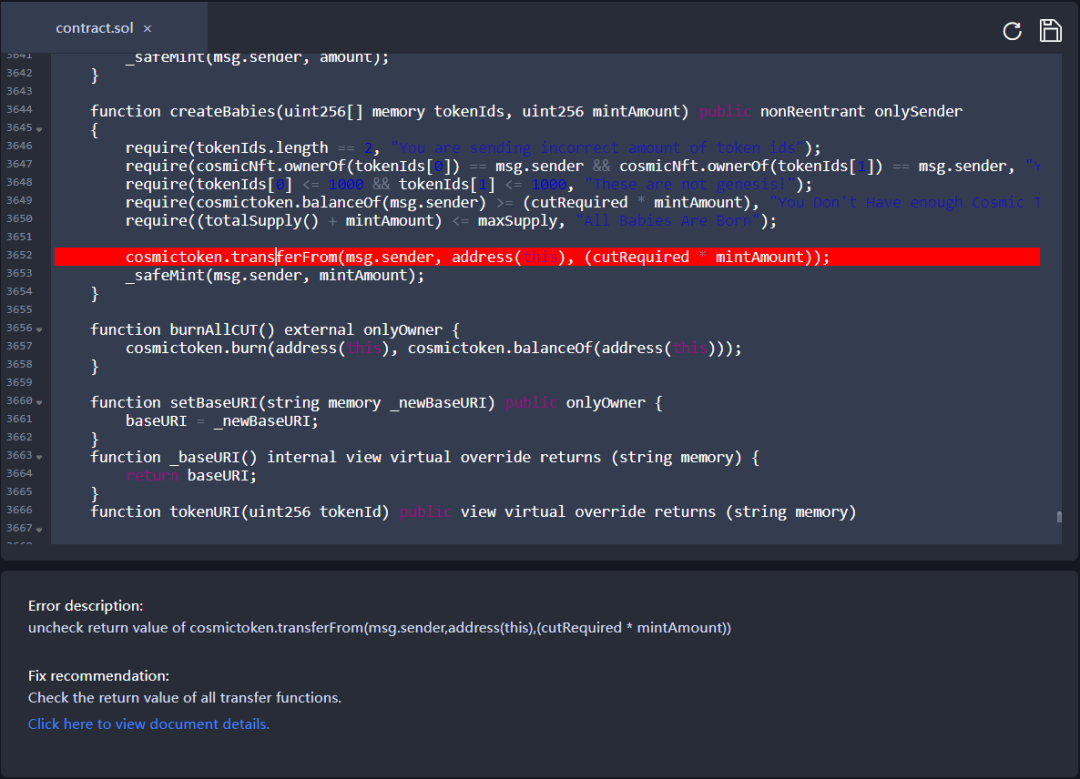1080x779 pixels.
Task: Open the 'Click here to view document details' link
Action: [148, 724]
